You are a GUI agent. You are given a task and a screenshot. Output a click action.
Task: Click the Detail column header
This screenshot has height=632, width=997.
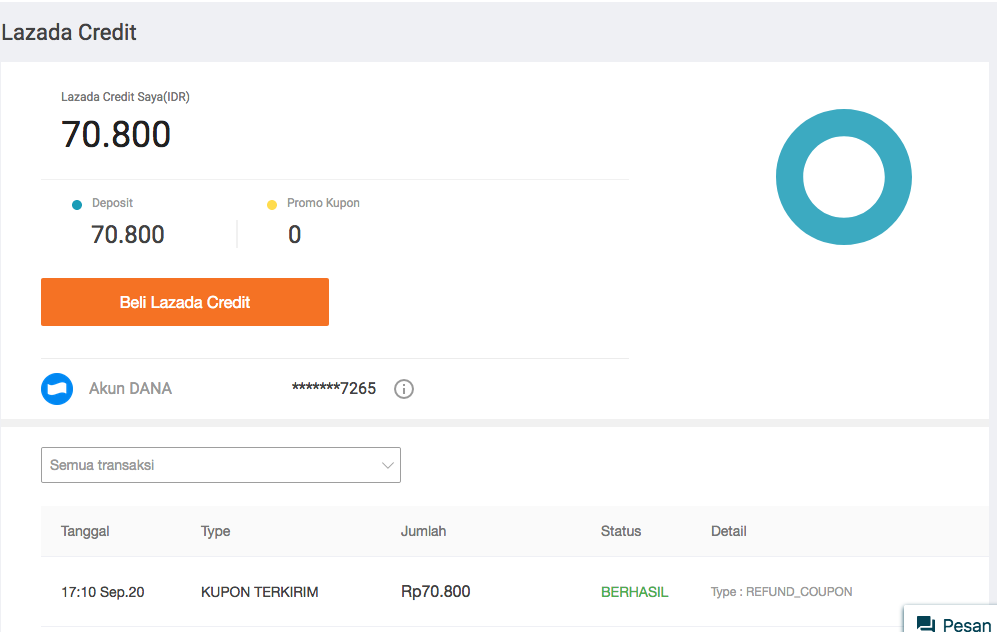coord(728,531)
